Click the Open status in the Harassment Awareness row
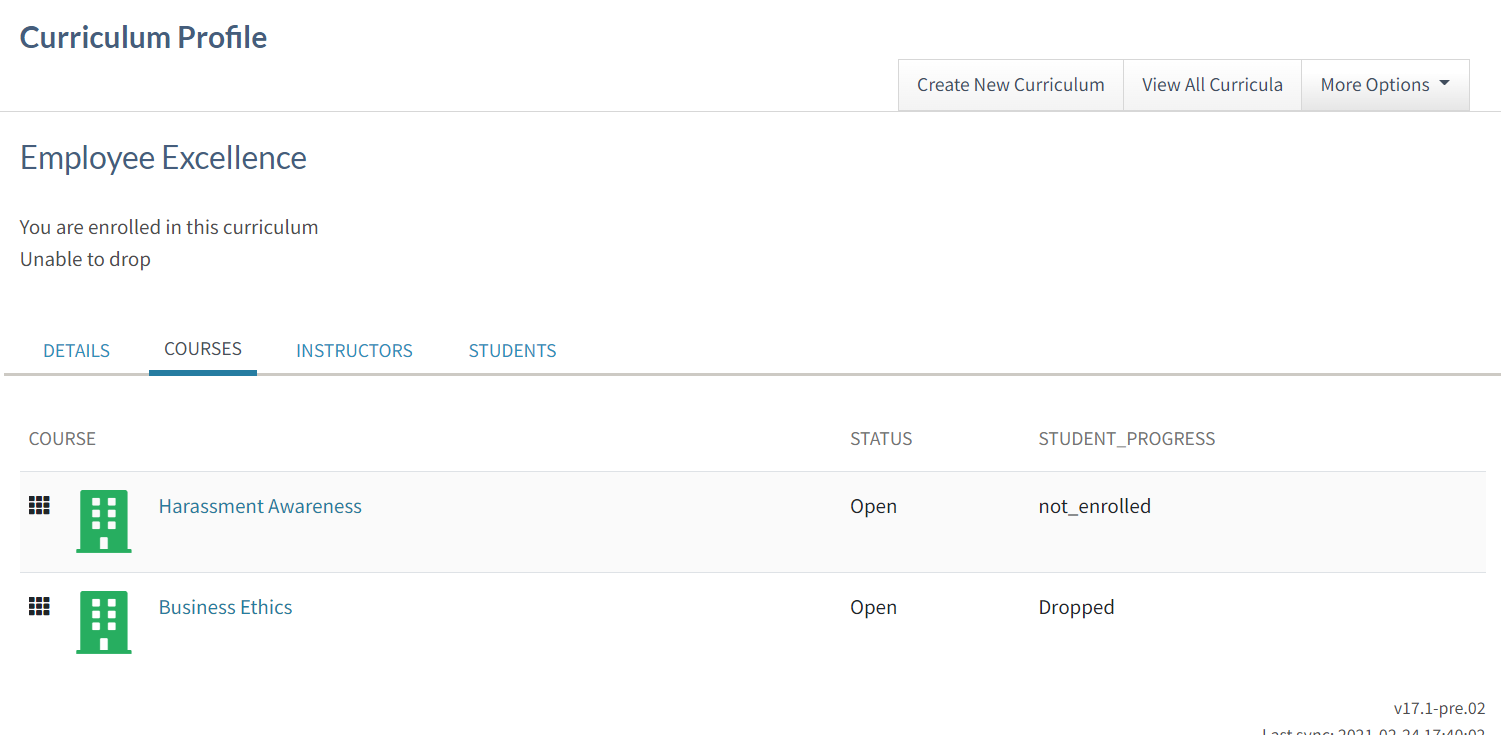This screenshot has width=1501, height=735. (x=873, y=506)
